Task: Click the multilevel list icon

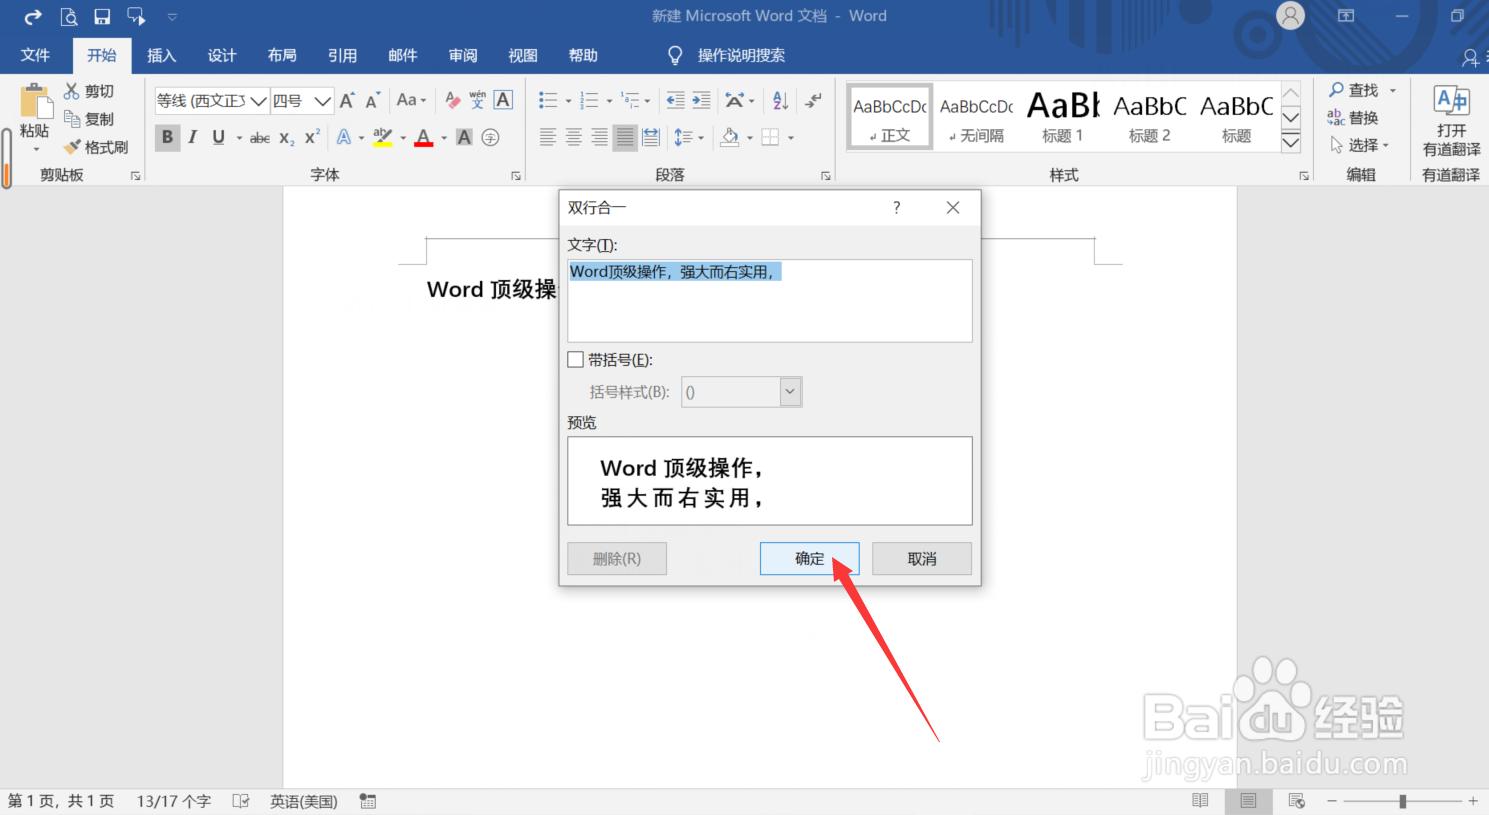Action: 630,100
